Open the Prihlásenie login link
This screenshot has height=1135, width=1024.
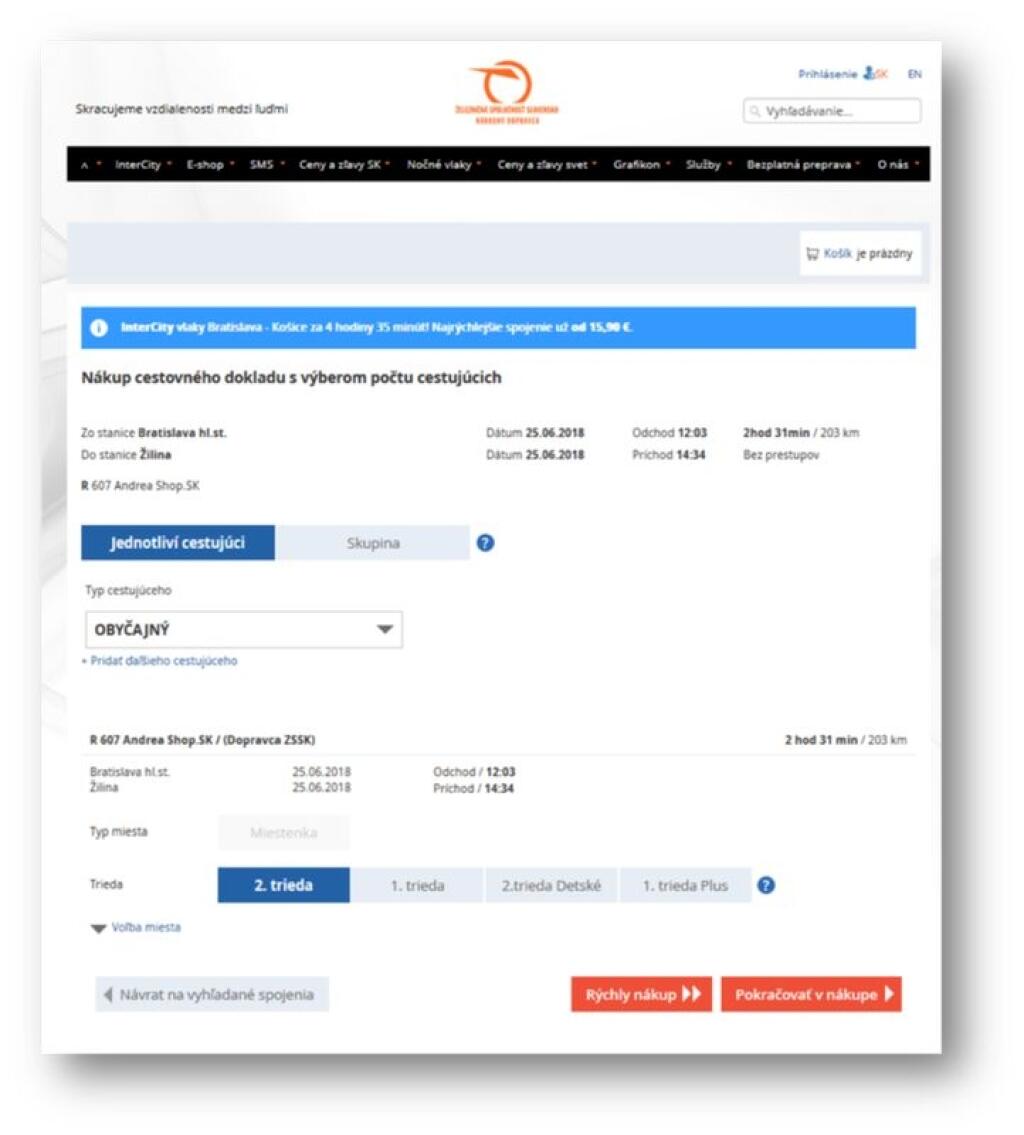827,74
